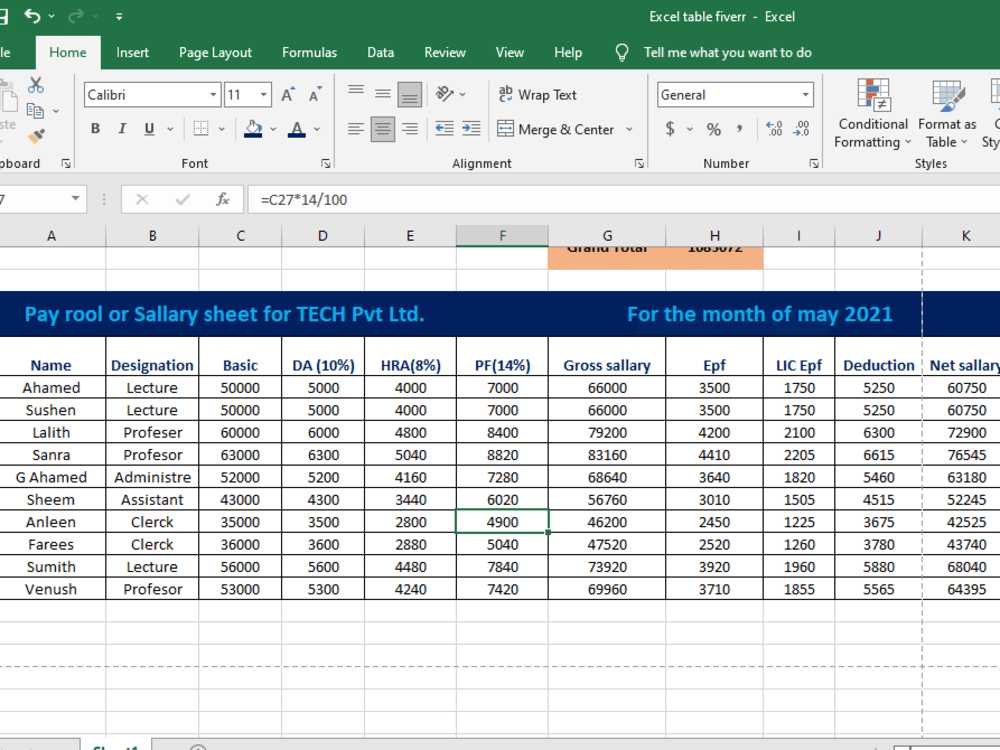Click the Copy icon in clipboard group
The width and height of the screenshot is (1000, 750).
click(x=35, y=111)
